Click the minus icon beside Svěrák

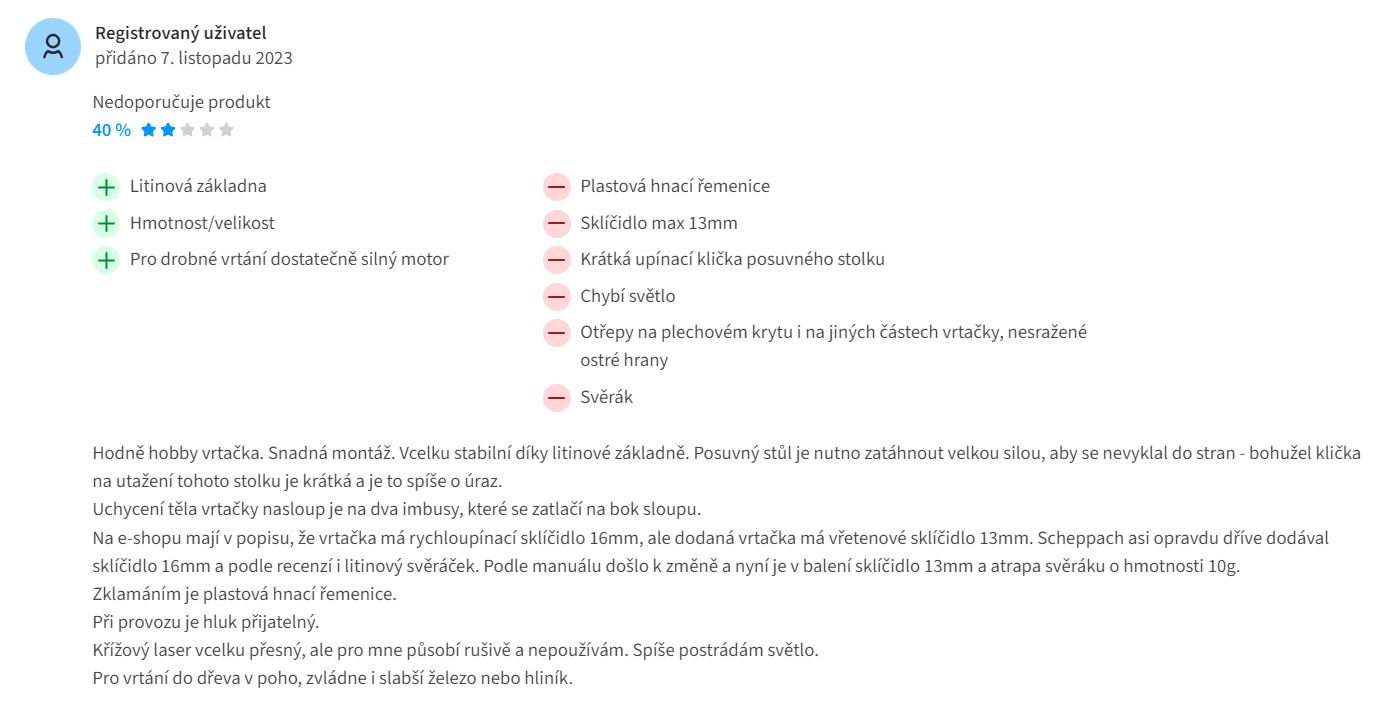click(556, 398)
